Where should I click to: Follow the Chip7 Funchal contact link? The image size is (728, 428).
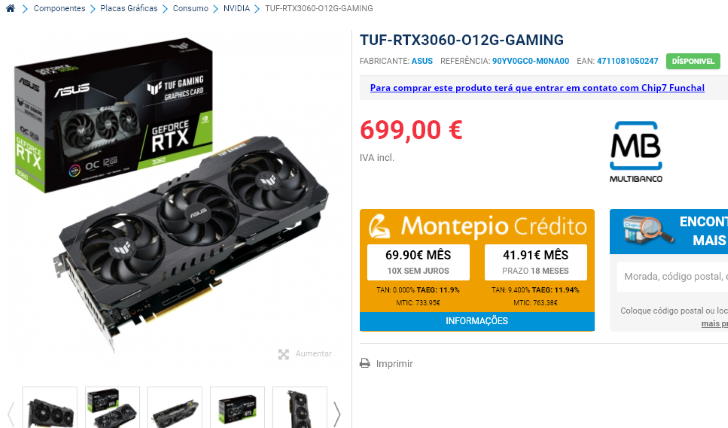pos(537,88)
